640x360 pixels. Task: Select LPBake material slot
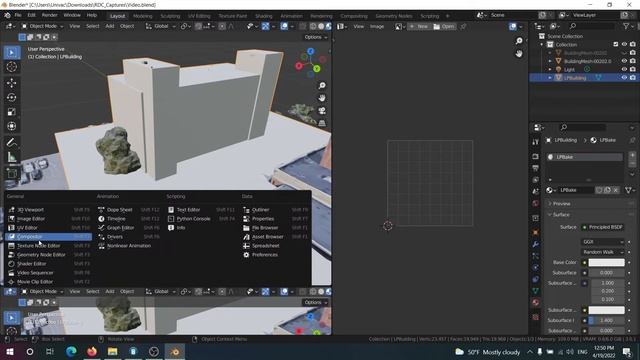coord(585,157)
